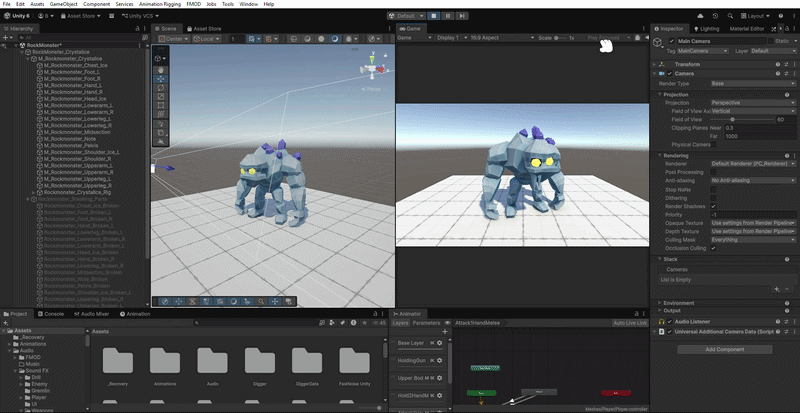The height and width of the screenshot is (413, 800).
Task: Open the Anti-aliasing dropdown
Action: pos(754,180)
